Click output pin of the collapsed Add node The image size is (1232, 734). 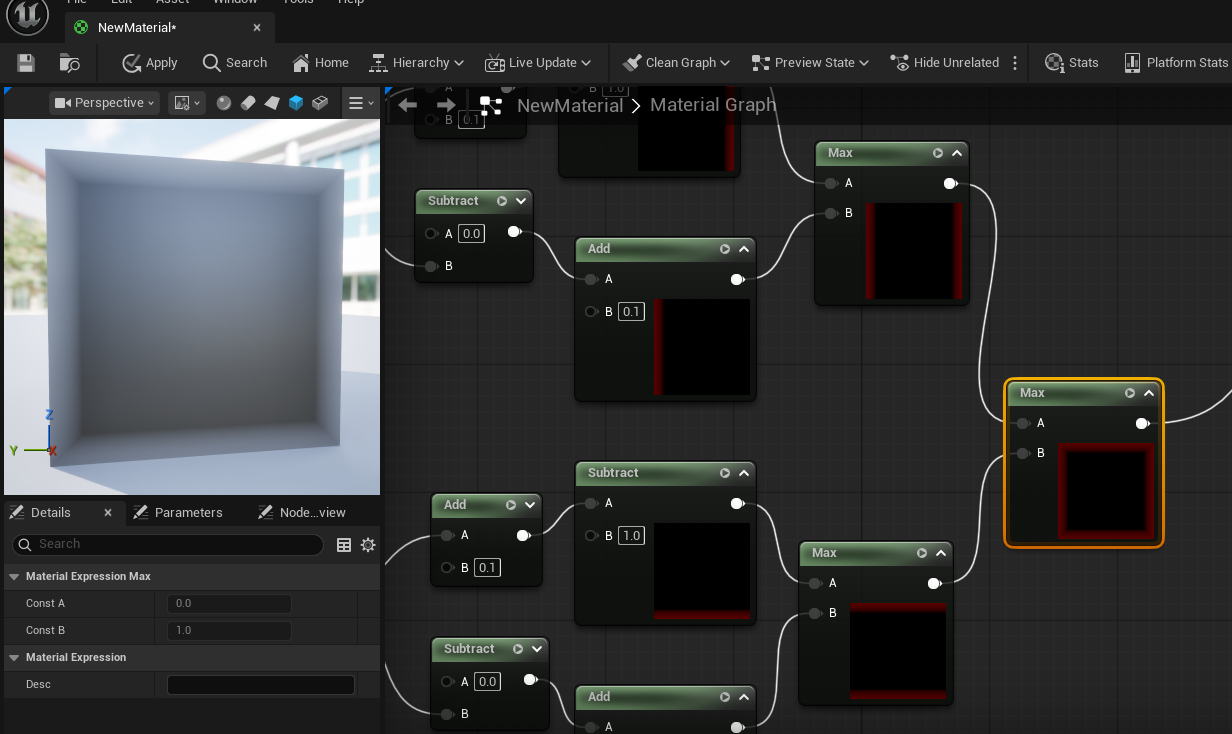click(x=523, y=536)
